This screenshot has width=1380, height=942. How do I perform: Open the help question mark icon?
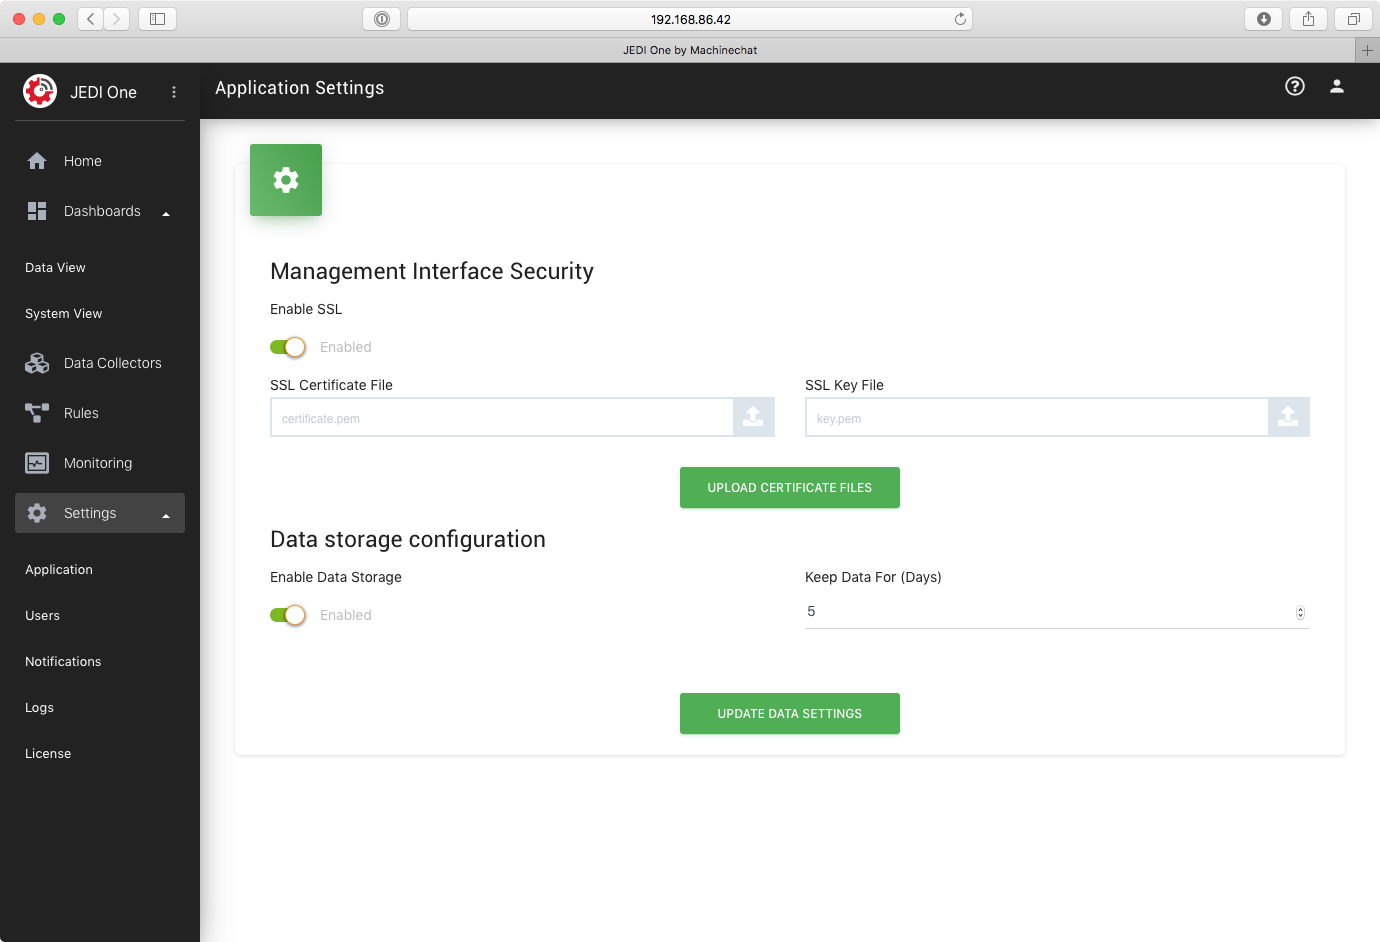(1294, 87)
